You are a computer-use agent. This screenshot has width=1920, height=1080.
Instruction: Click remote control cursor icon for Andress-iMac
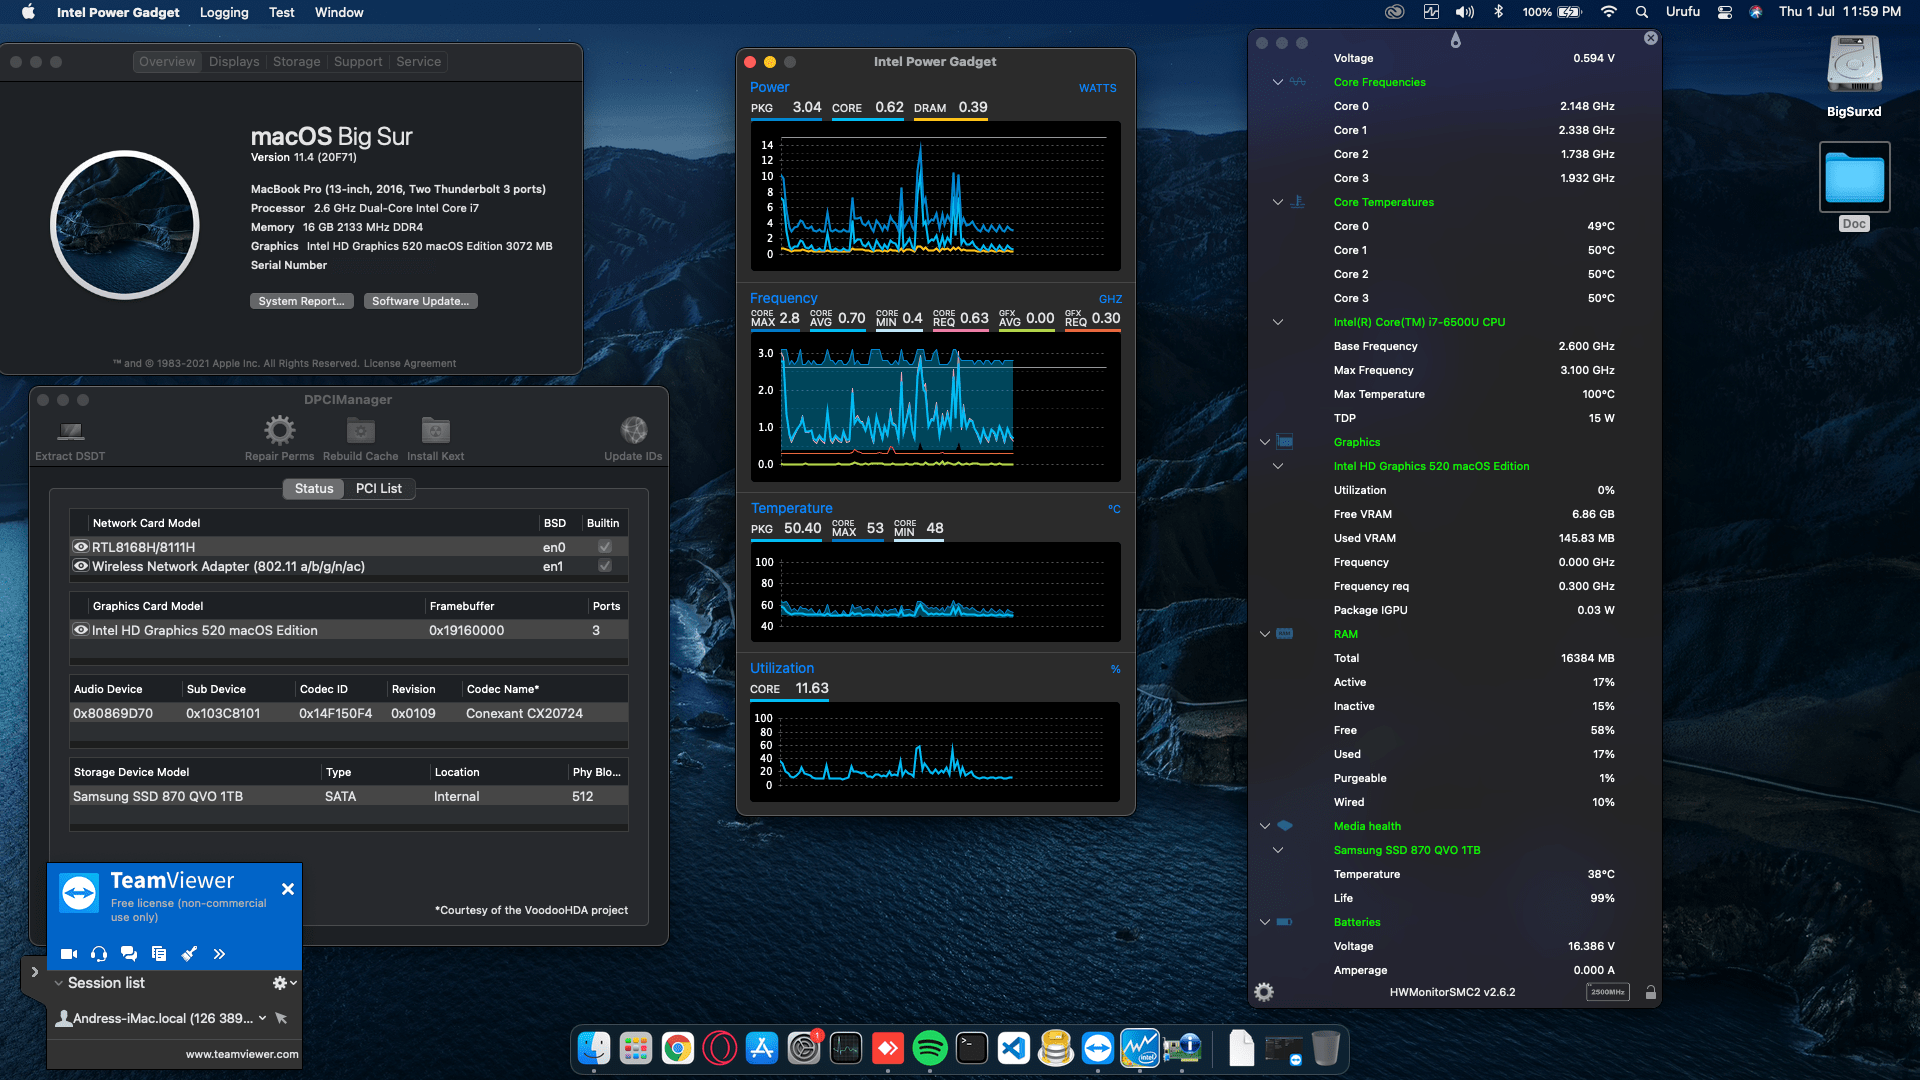point(281,1018)
